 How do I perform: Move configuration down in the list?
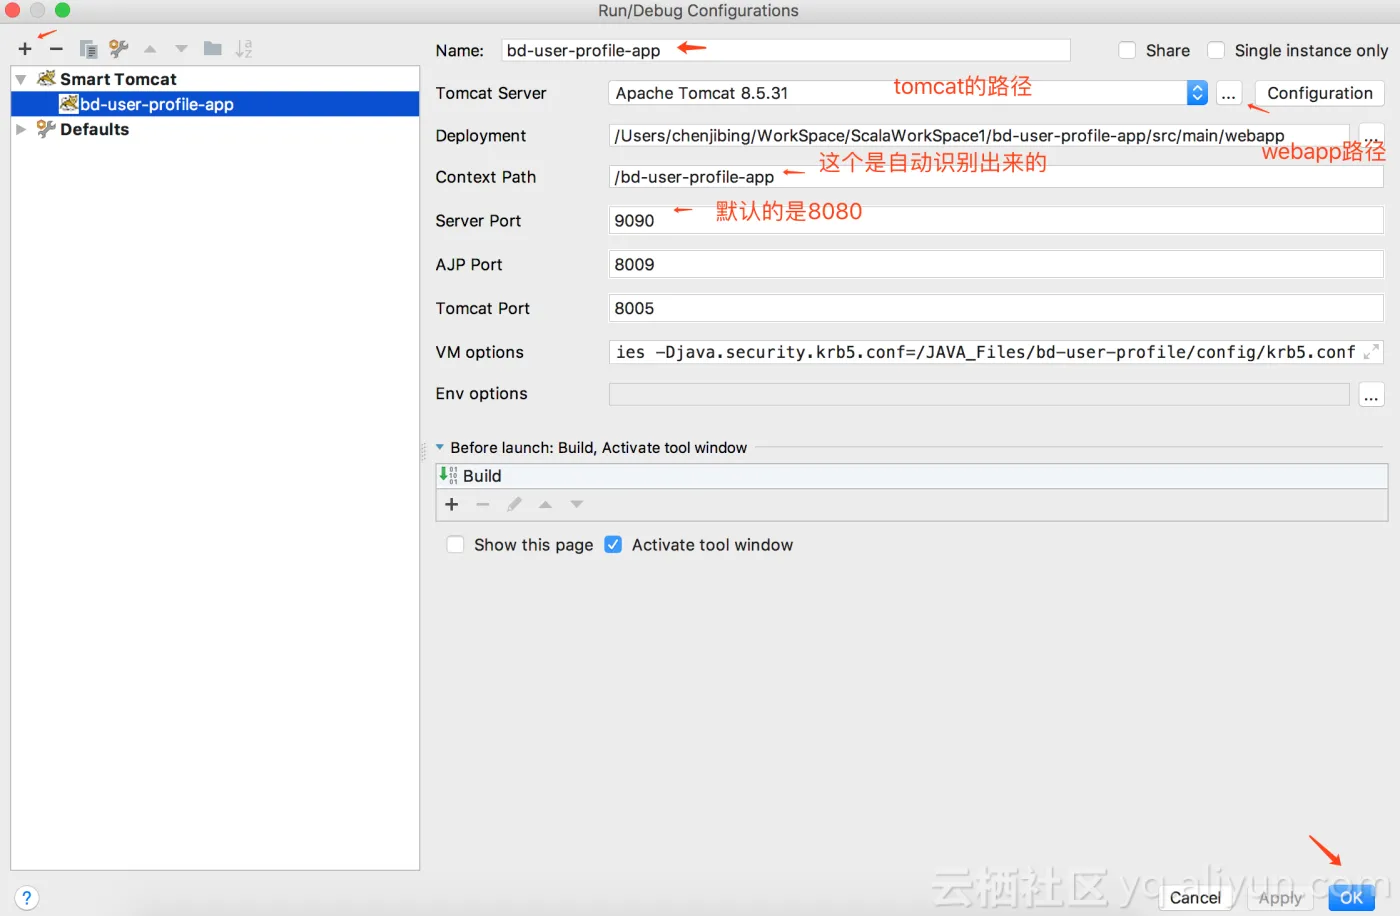coord(181,48)
